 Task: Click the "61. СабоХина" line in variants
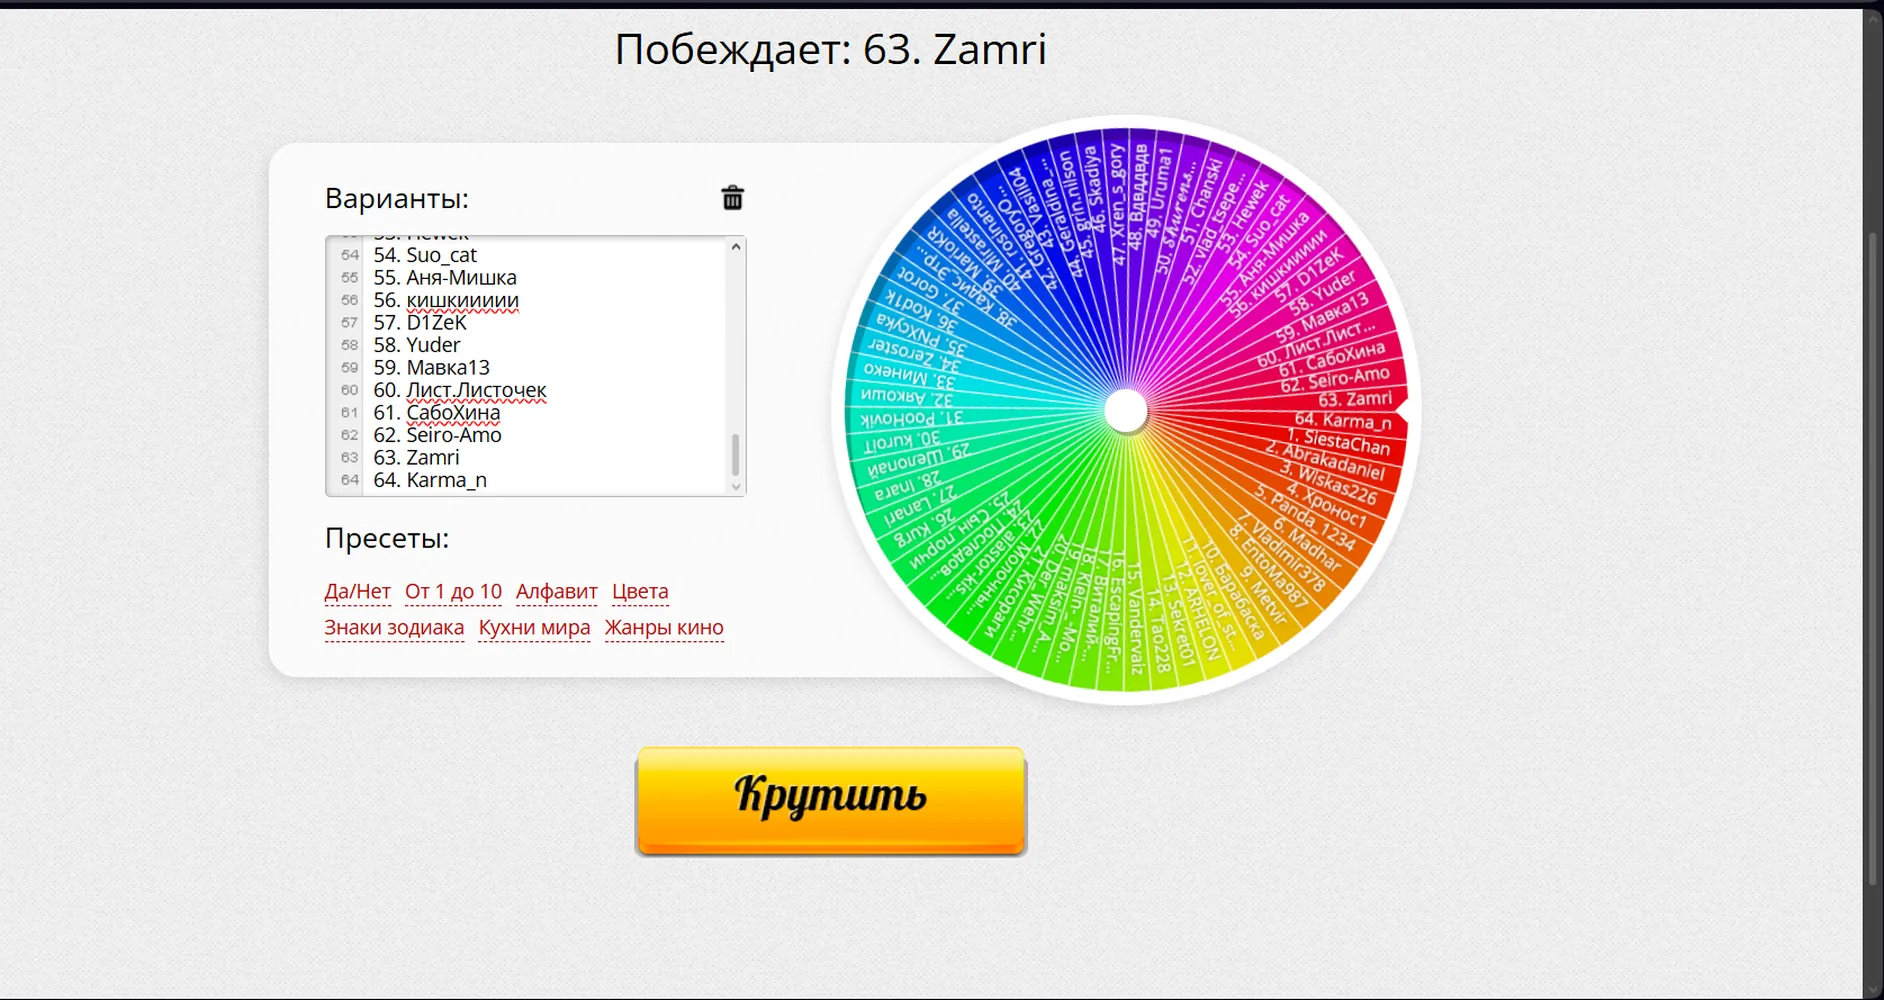437,412
